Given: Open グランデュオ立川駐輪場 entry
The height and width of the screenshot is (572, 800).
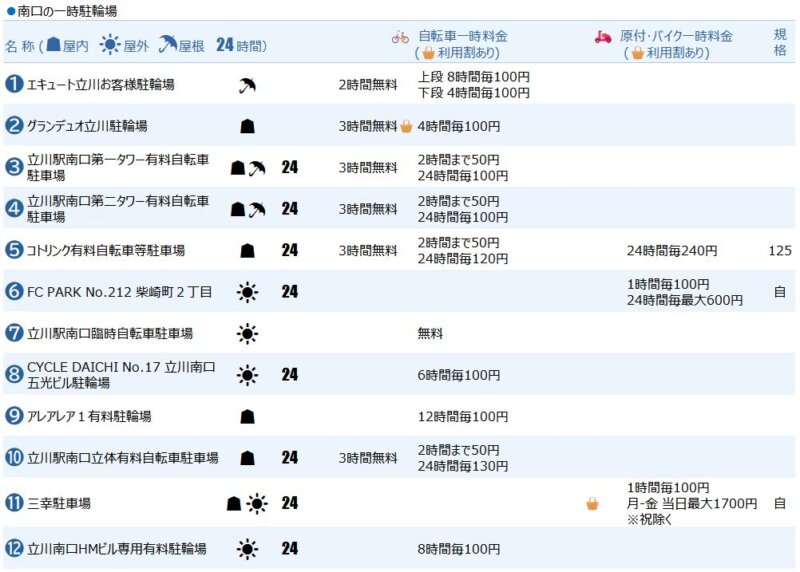Looking at the screenshot, I should click(87, 126).
